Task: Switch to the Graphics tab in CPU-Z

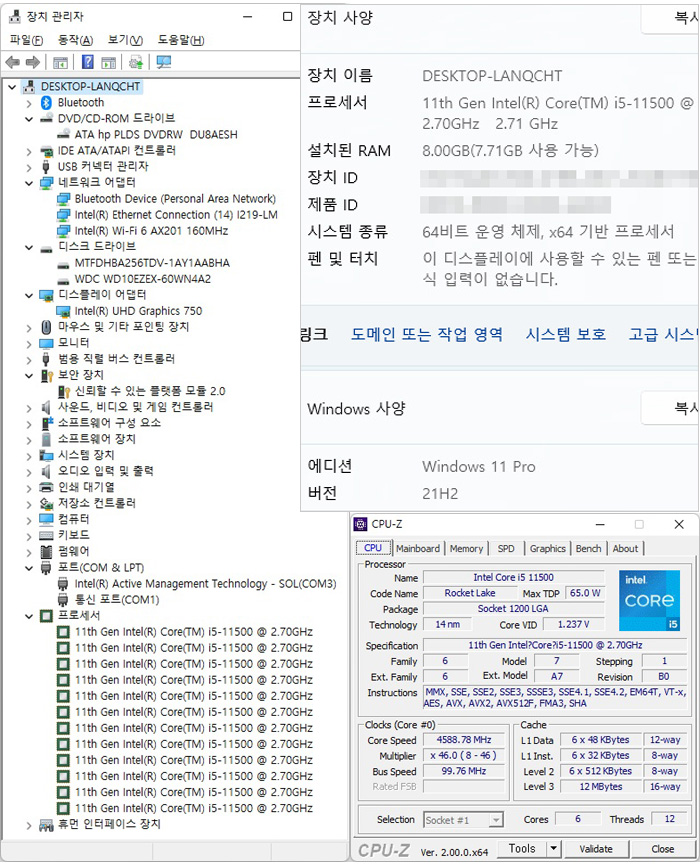Action: pos(547,549)
